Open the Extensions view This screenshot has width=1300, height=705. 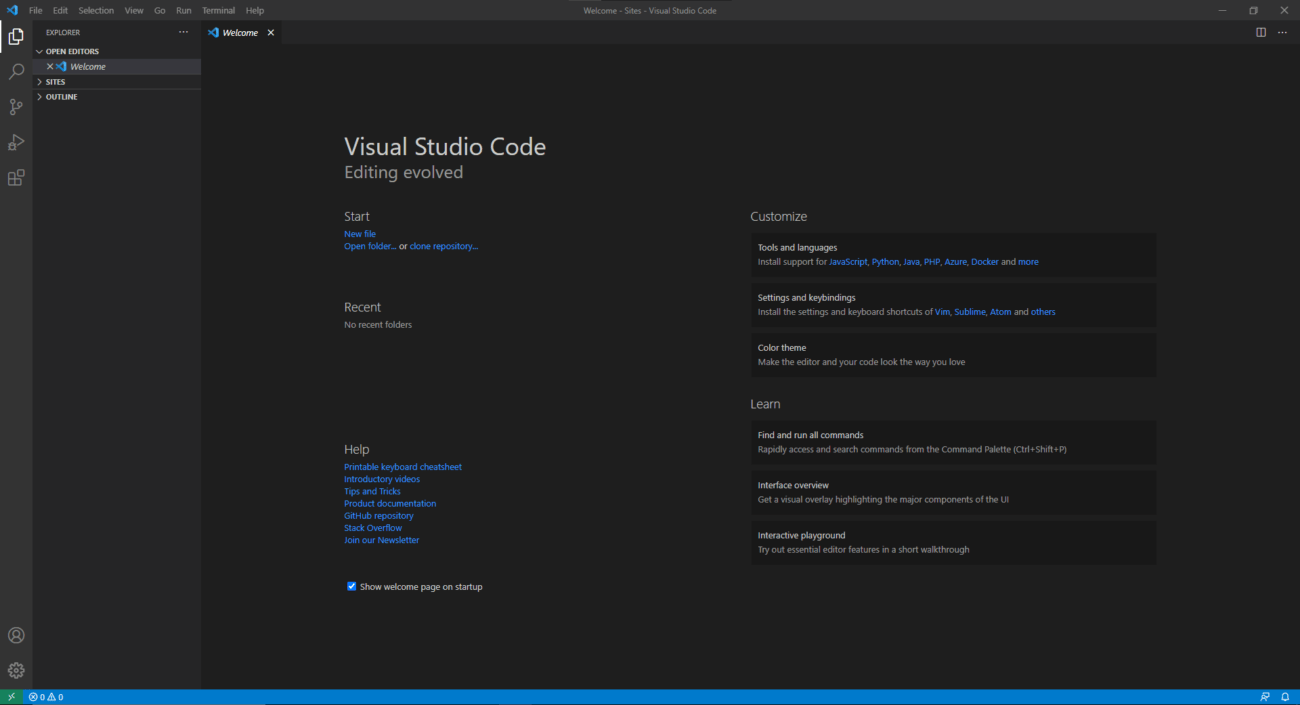tap(16, 177)
